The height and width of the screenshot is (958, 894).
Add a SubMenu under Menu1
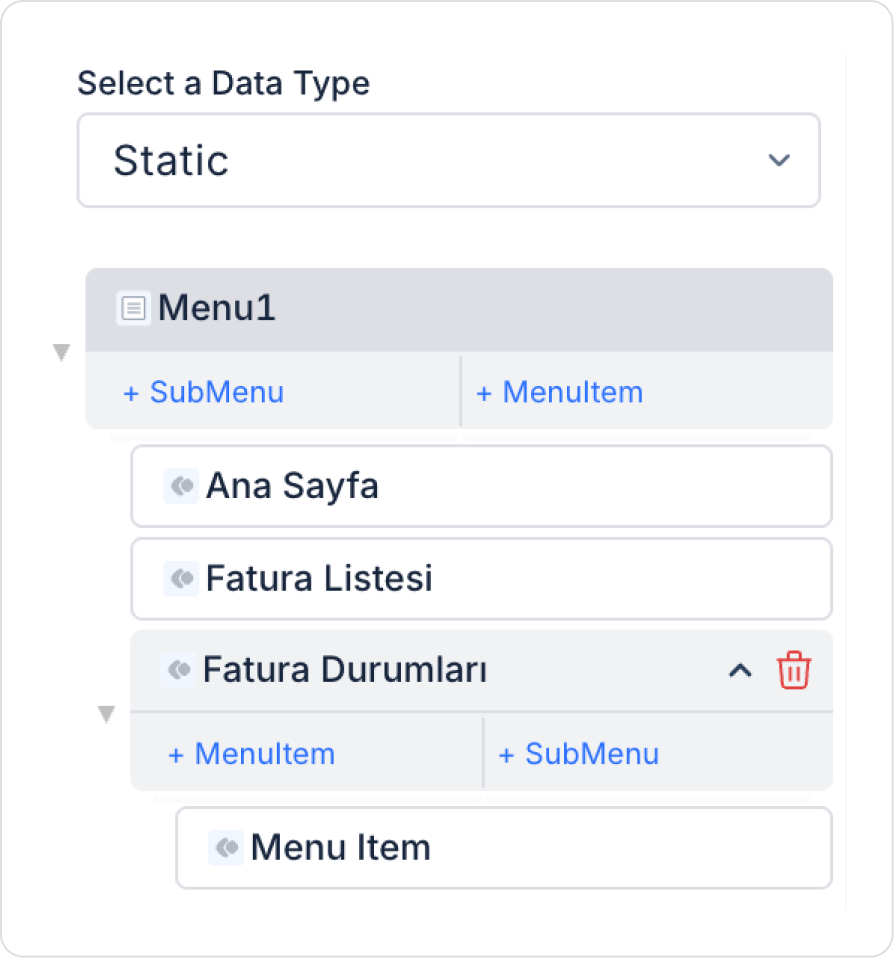click(x=203, y=392)
